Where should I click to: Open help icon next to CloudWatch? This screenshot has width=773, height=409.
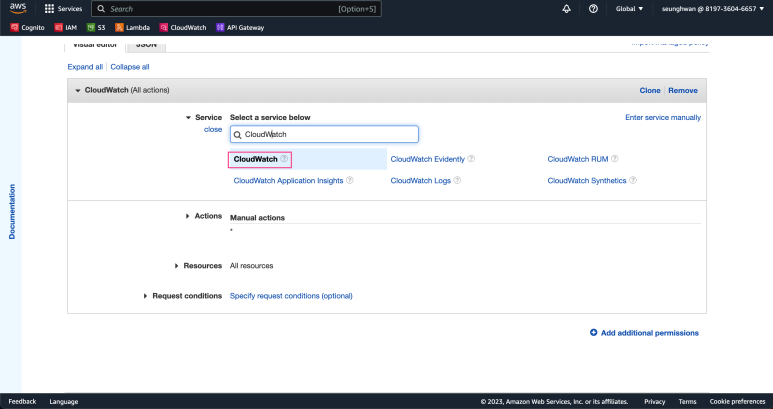284,159
